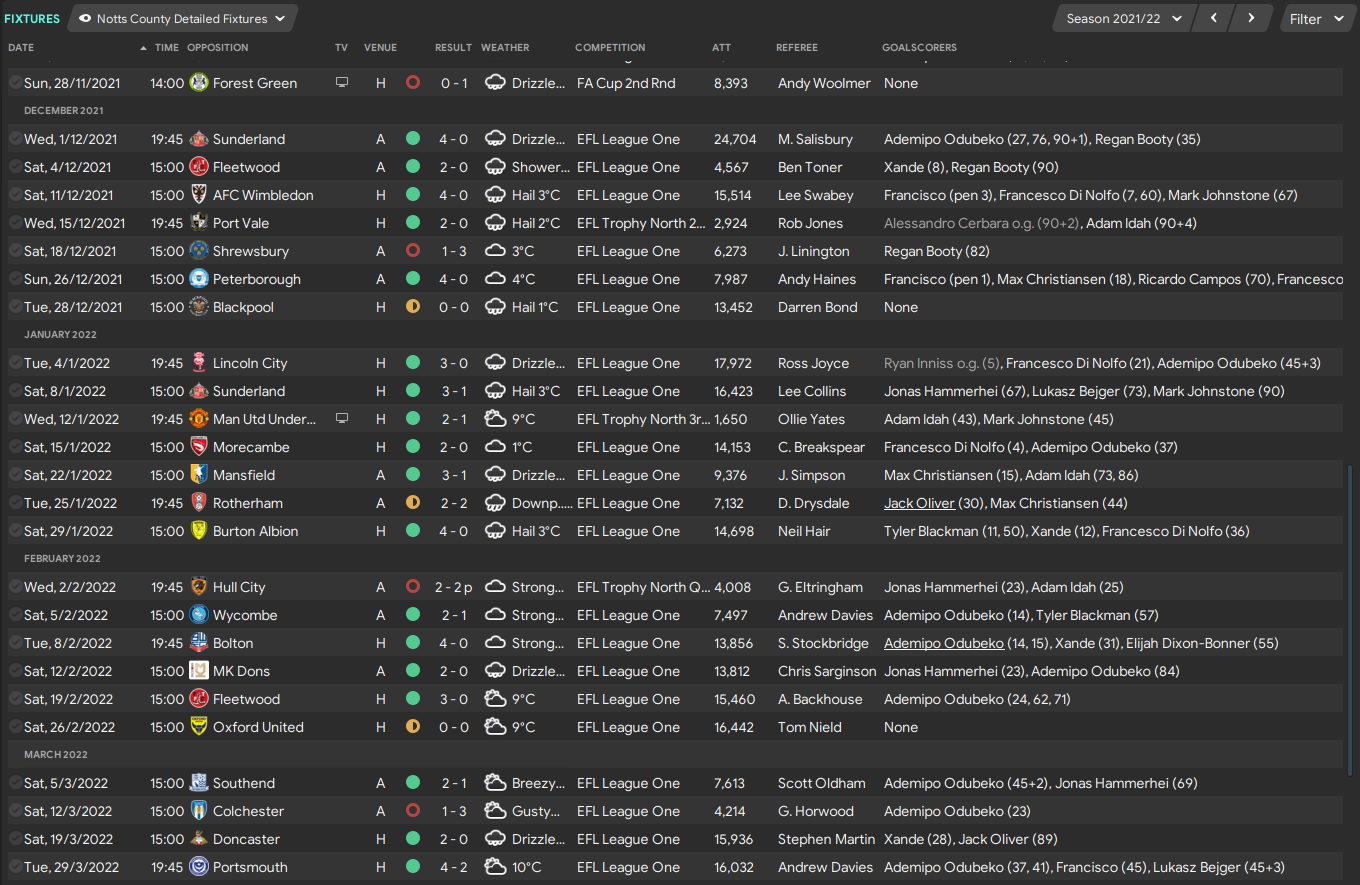The image size is (1360, 885).
Task: Click Blackpool club badge
Action: point(199,307)
